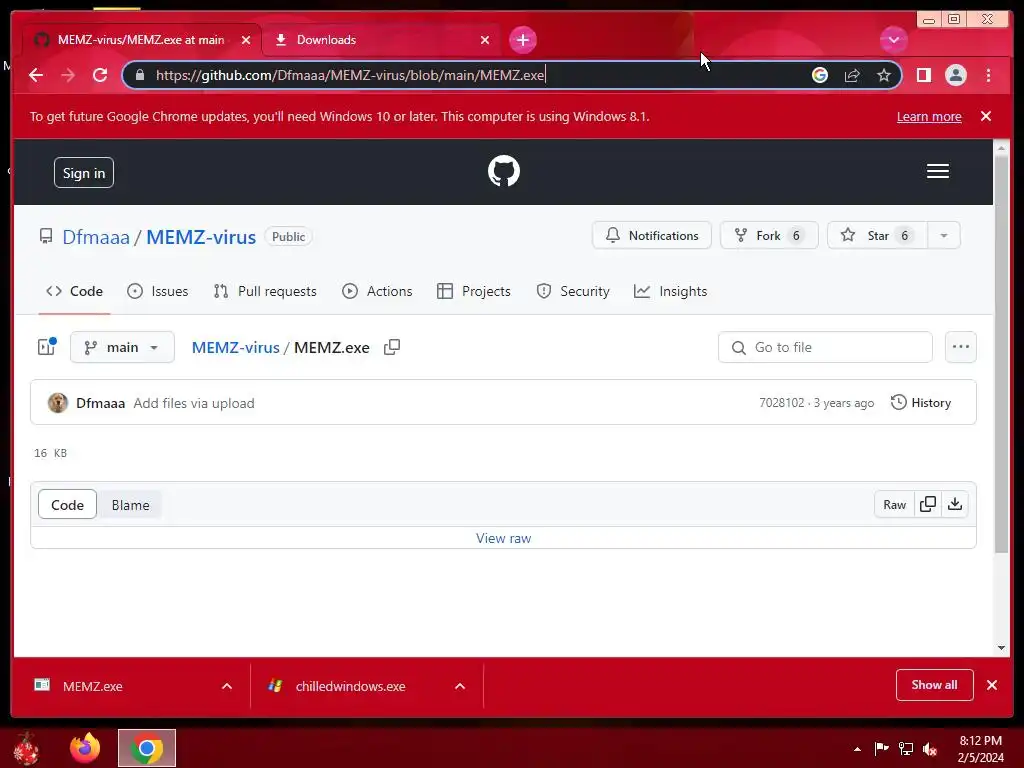Show hidden system tray icons arrow

tap(857, 749)
